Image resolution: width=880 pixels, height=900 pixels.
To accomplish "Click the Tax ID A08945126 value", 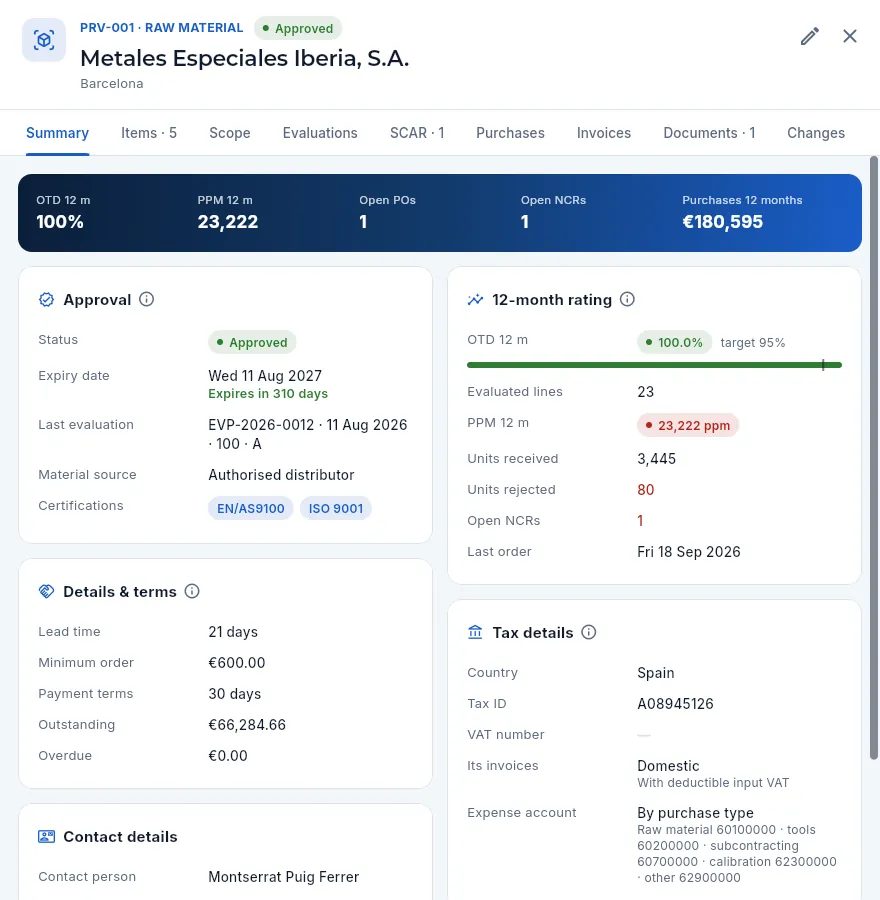I will coord(675,704).
